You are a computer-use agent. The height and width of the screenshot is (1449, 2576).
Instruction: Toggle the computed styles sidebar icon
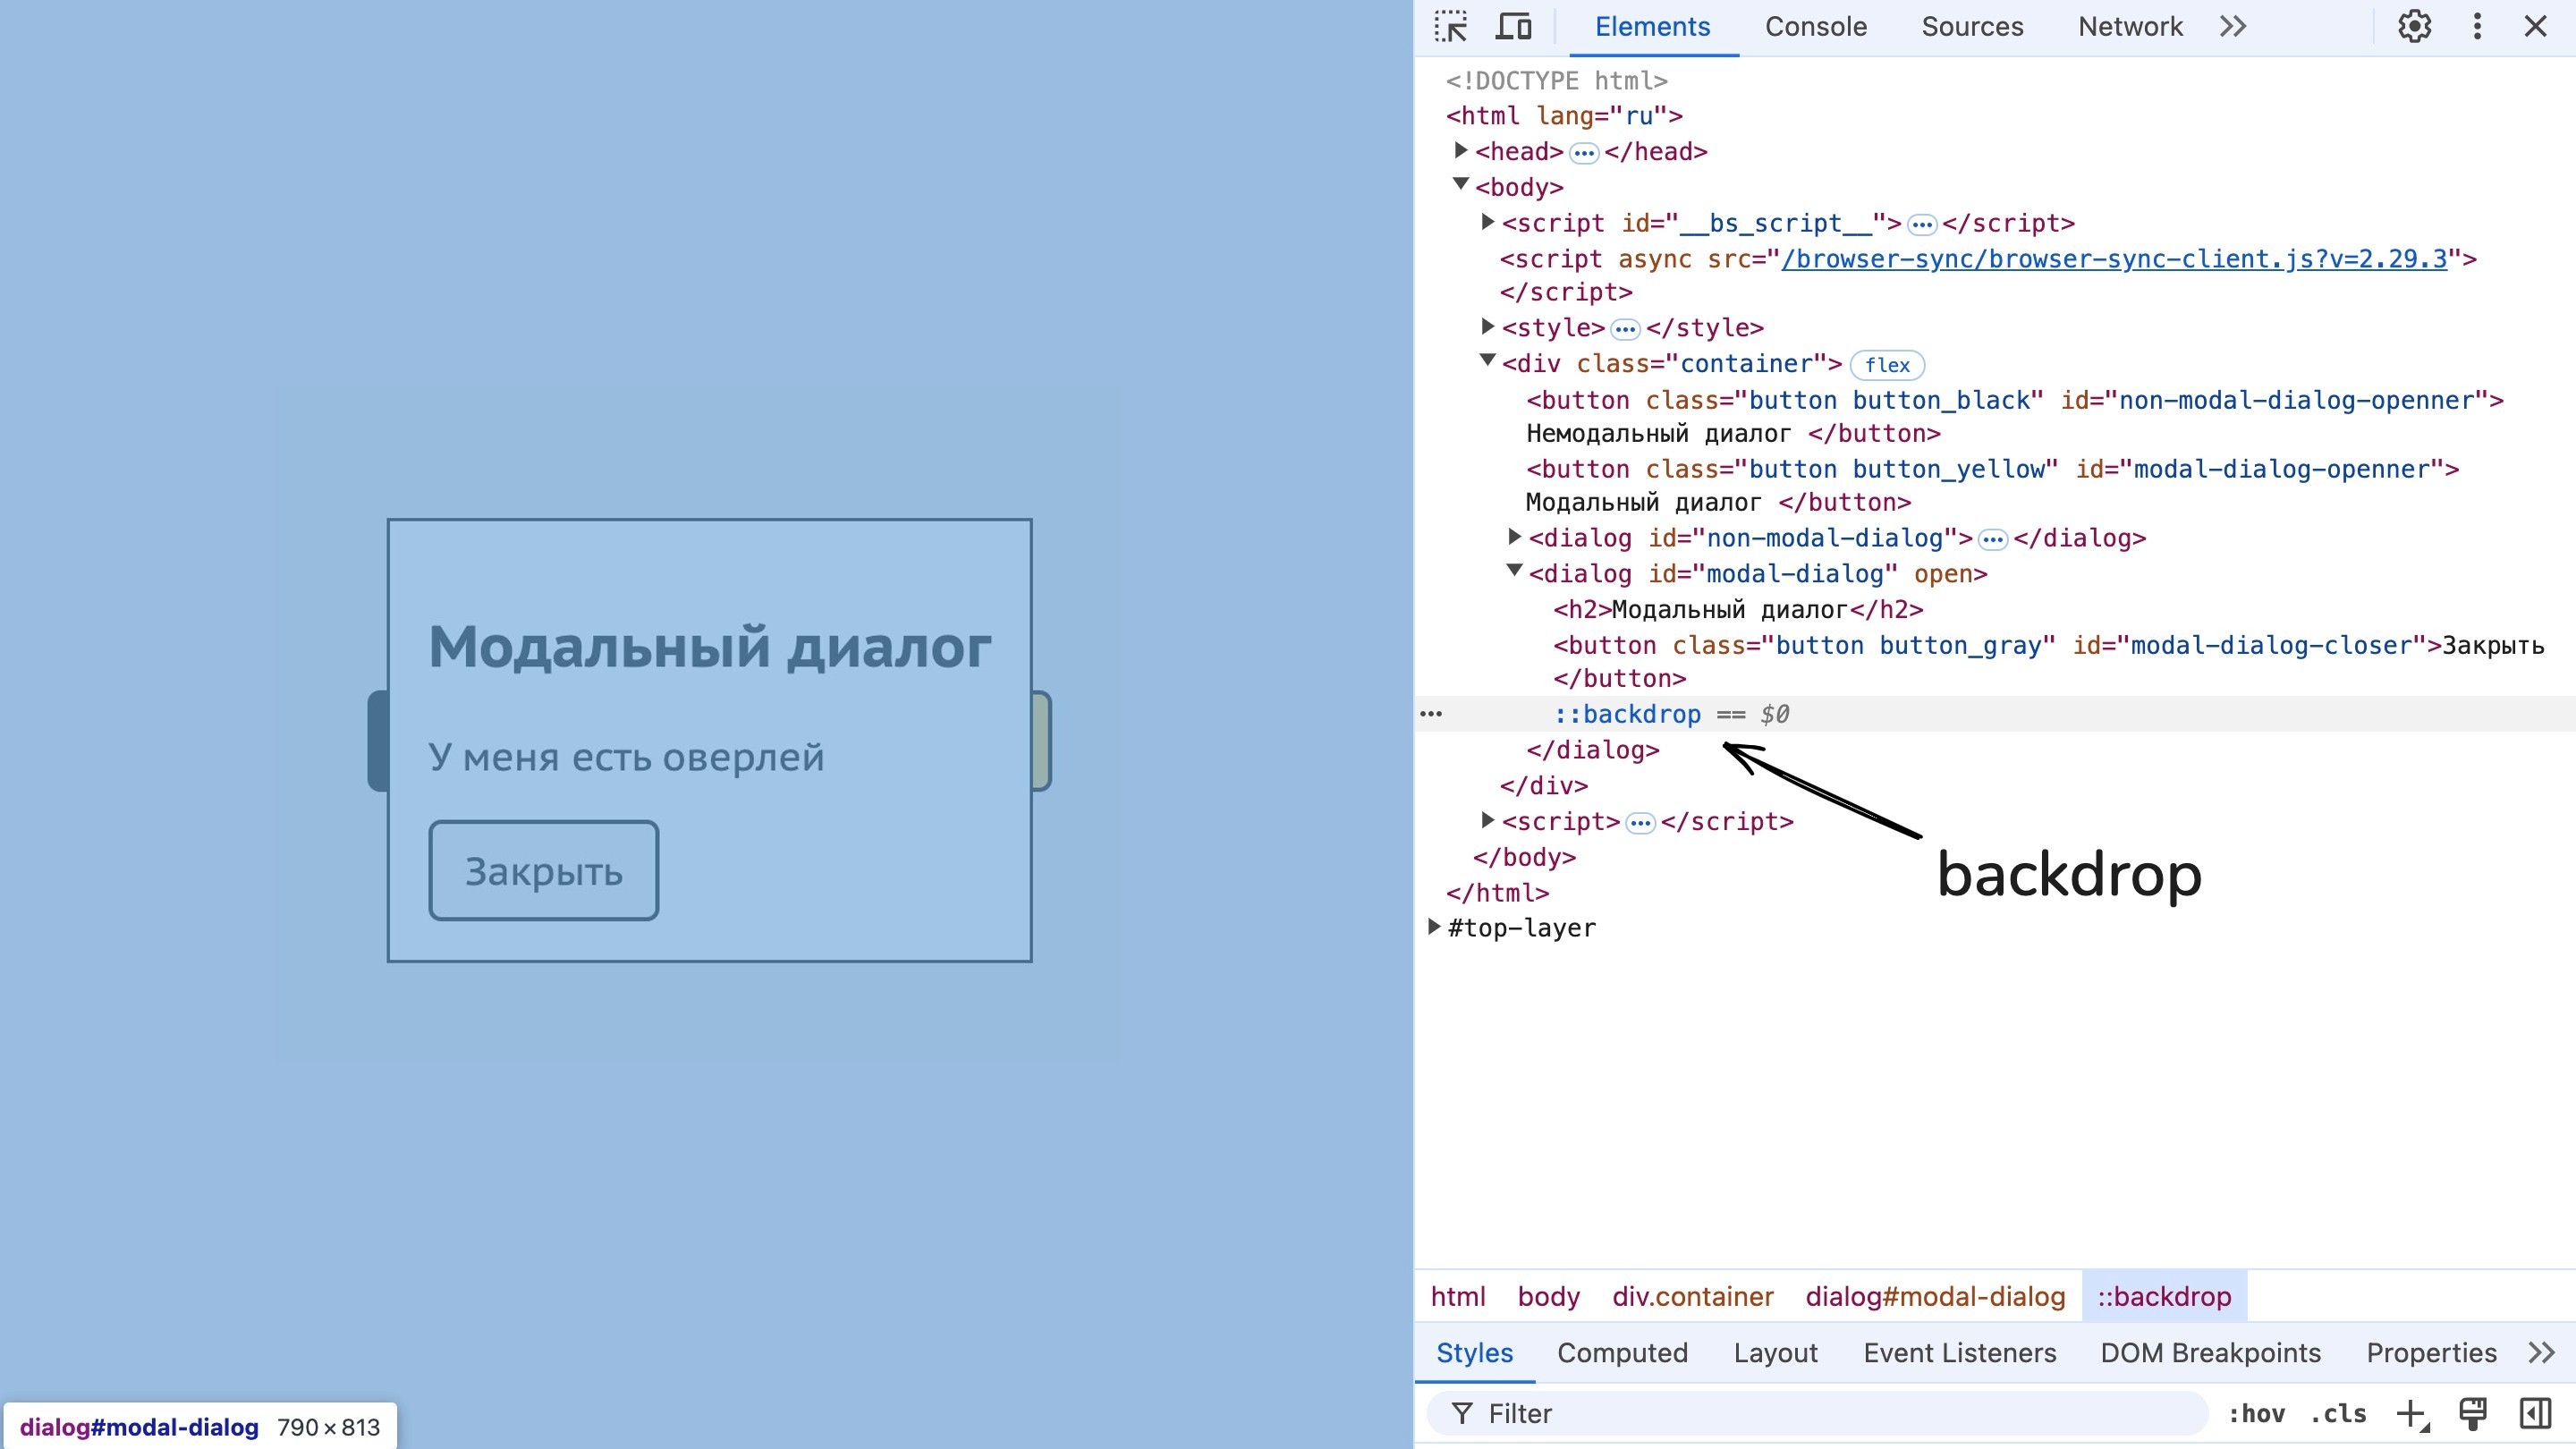(x=2535, y=1413)
